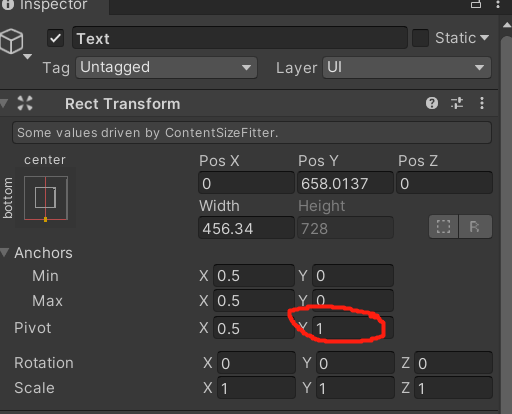Screen dimensions: 512x414
Task: Click the Pos Z field
Action: (444, 183)
